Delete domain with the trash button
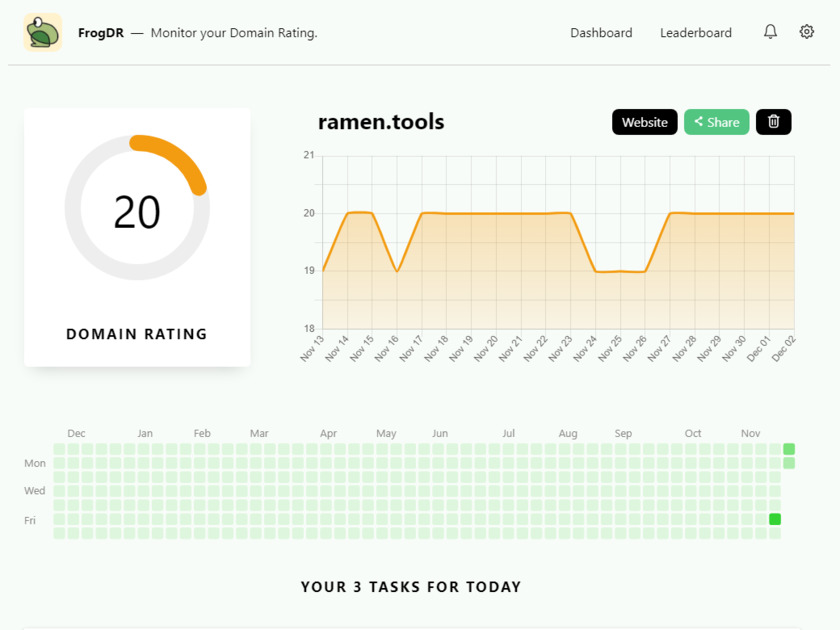This screenshot has width=840, height=630. click(773, 122)
